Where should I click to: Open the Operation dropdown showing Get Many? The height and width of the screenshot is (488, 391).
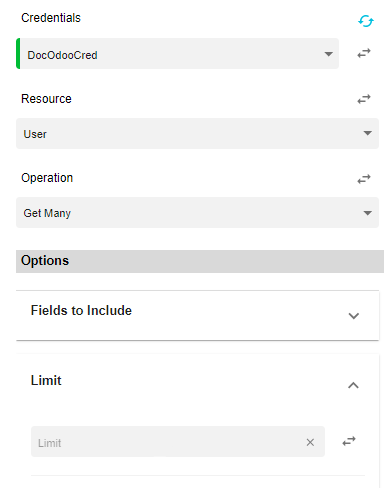(x=197, y=213)
